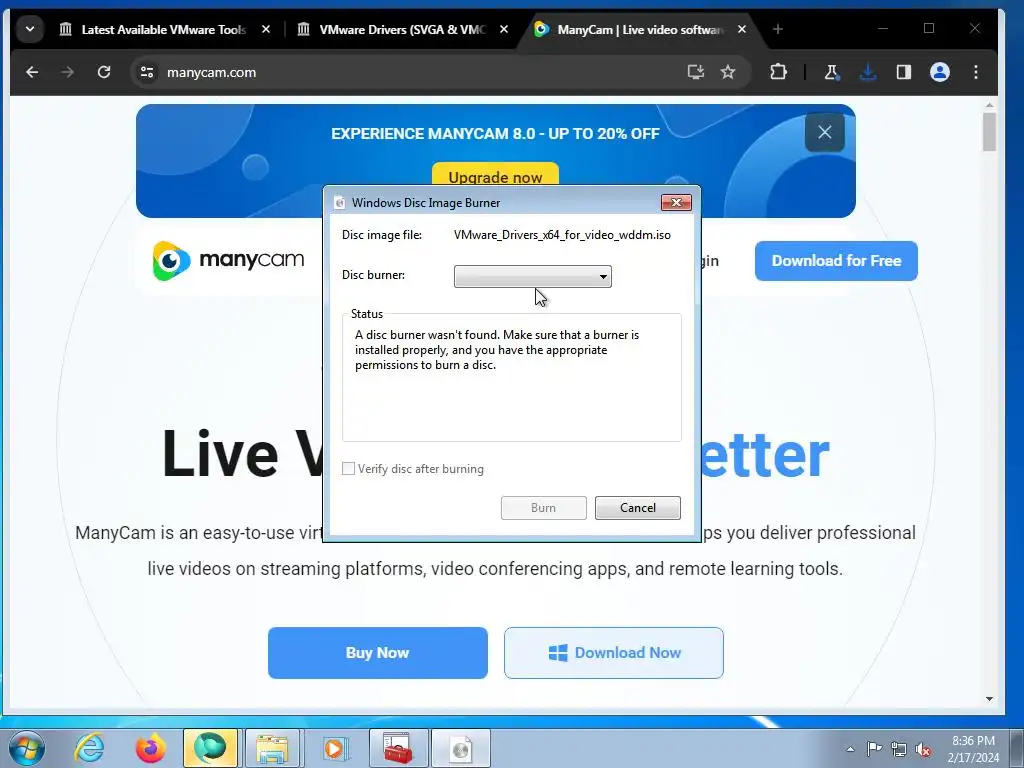1024x768 pixels.
Task: Open Windows Media Player from taskbar
Action: [334, 748]
